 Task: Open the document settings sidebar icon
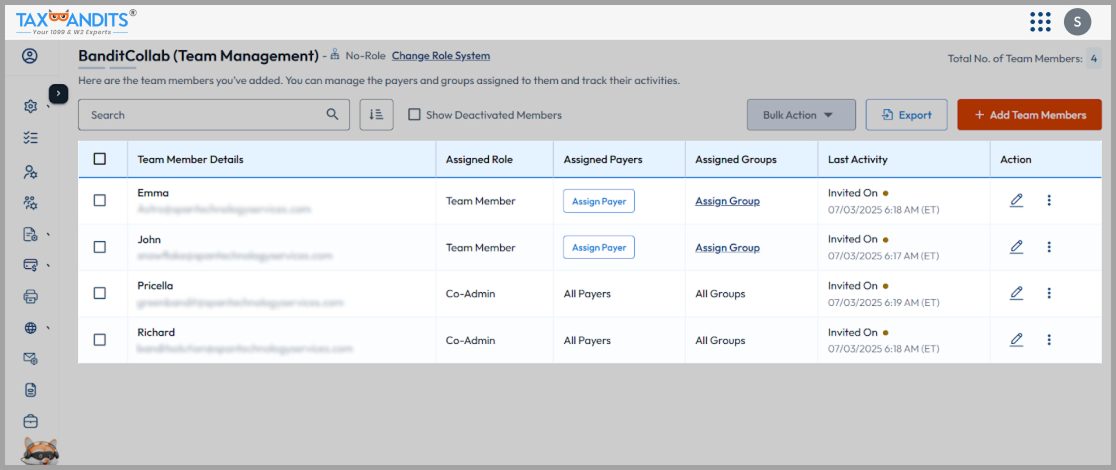(30, 234)
